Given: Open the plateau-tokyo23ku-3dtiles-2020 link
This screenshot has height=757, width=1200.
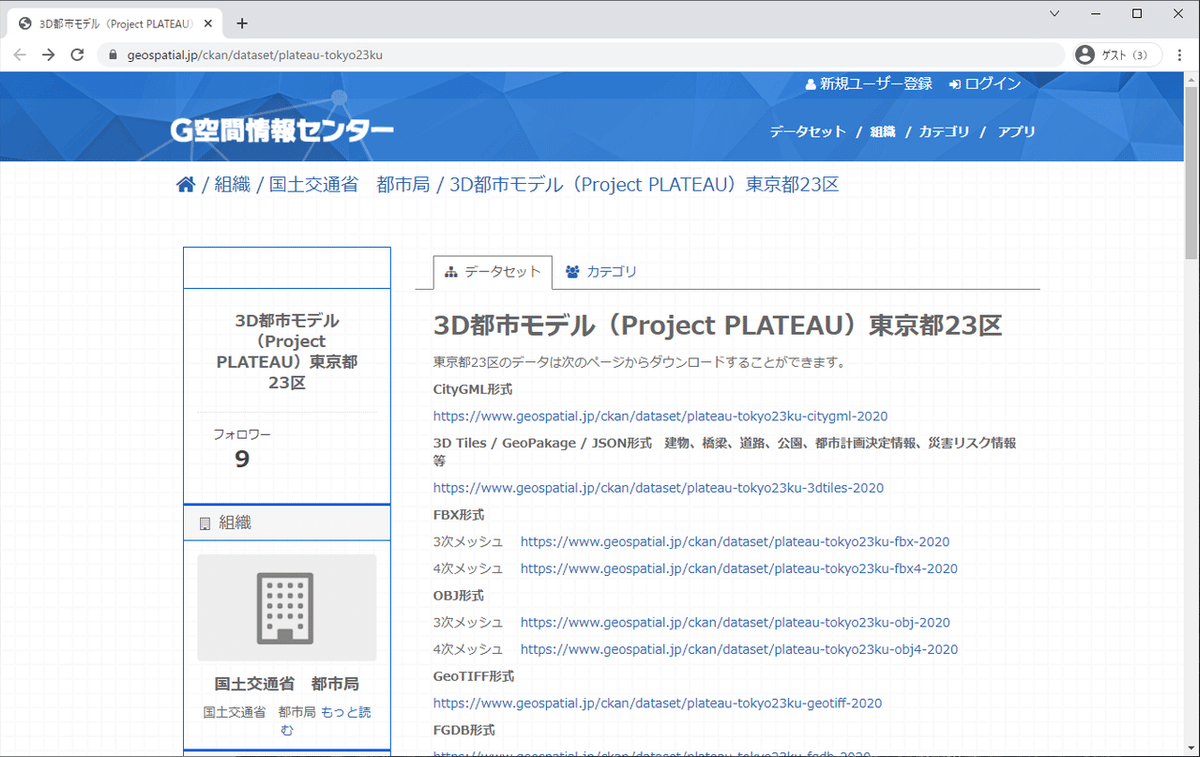Looking at the screenshot, I should (658, 488).
